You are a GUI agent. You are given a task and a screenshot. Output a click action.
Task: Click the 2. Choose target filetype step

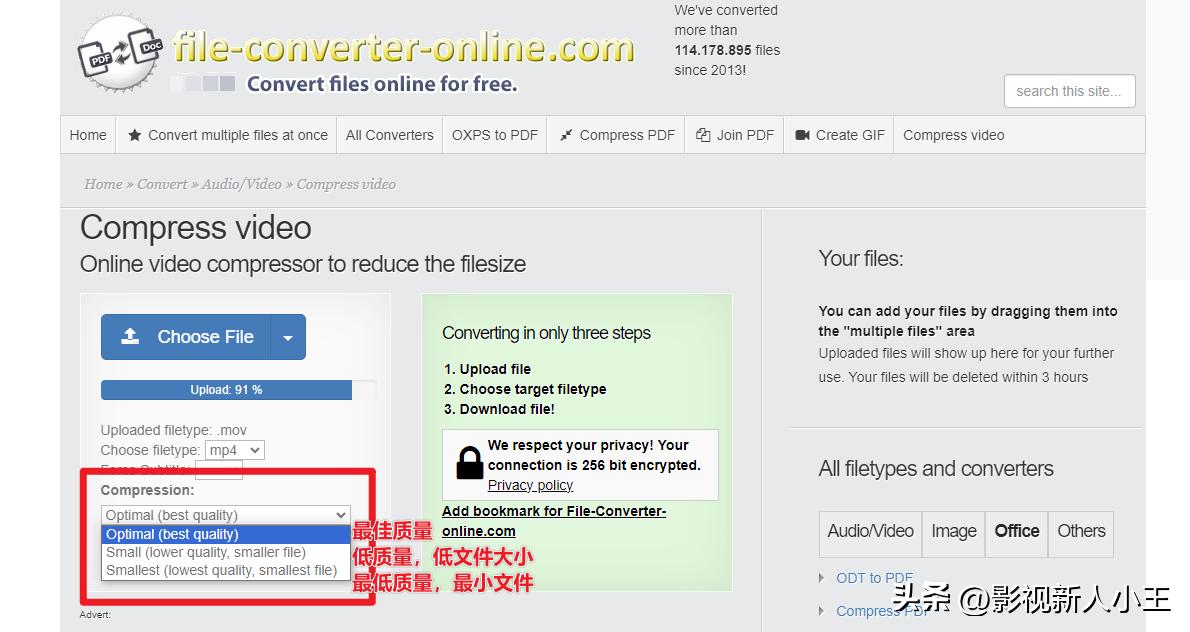click(x=525, y=389)
